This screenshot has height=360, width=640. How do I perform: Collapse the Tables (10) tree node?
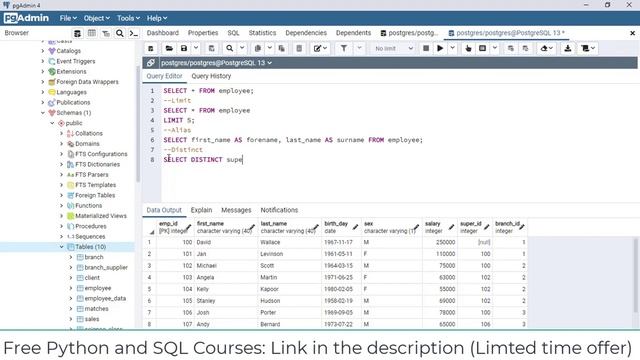pos(62,247)
